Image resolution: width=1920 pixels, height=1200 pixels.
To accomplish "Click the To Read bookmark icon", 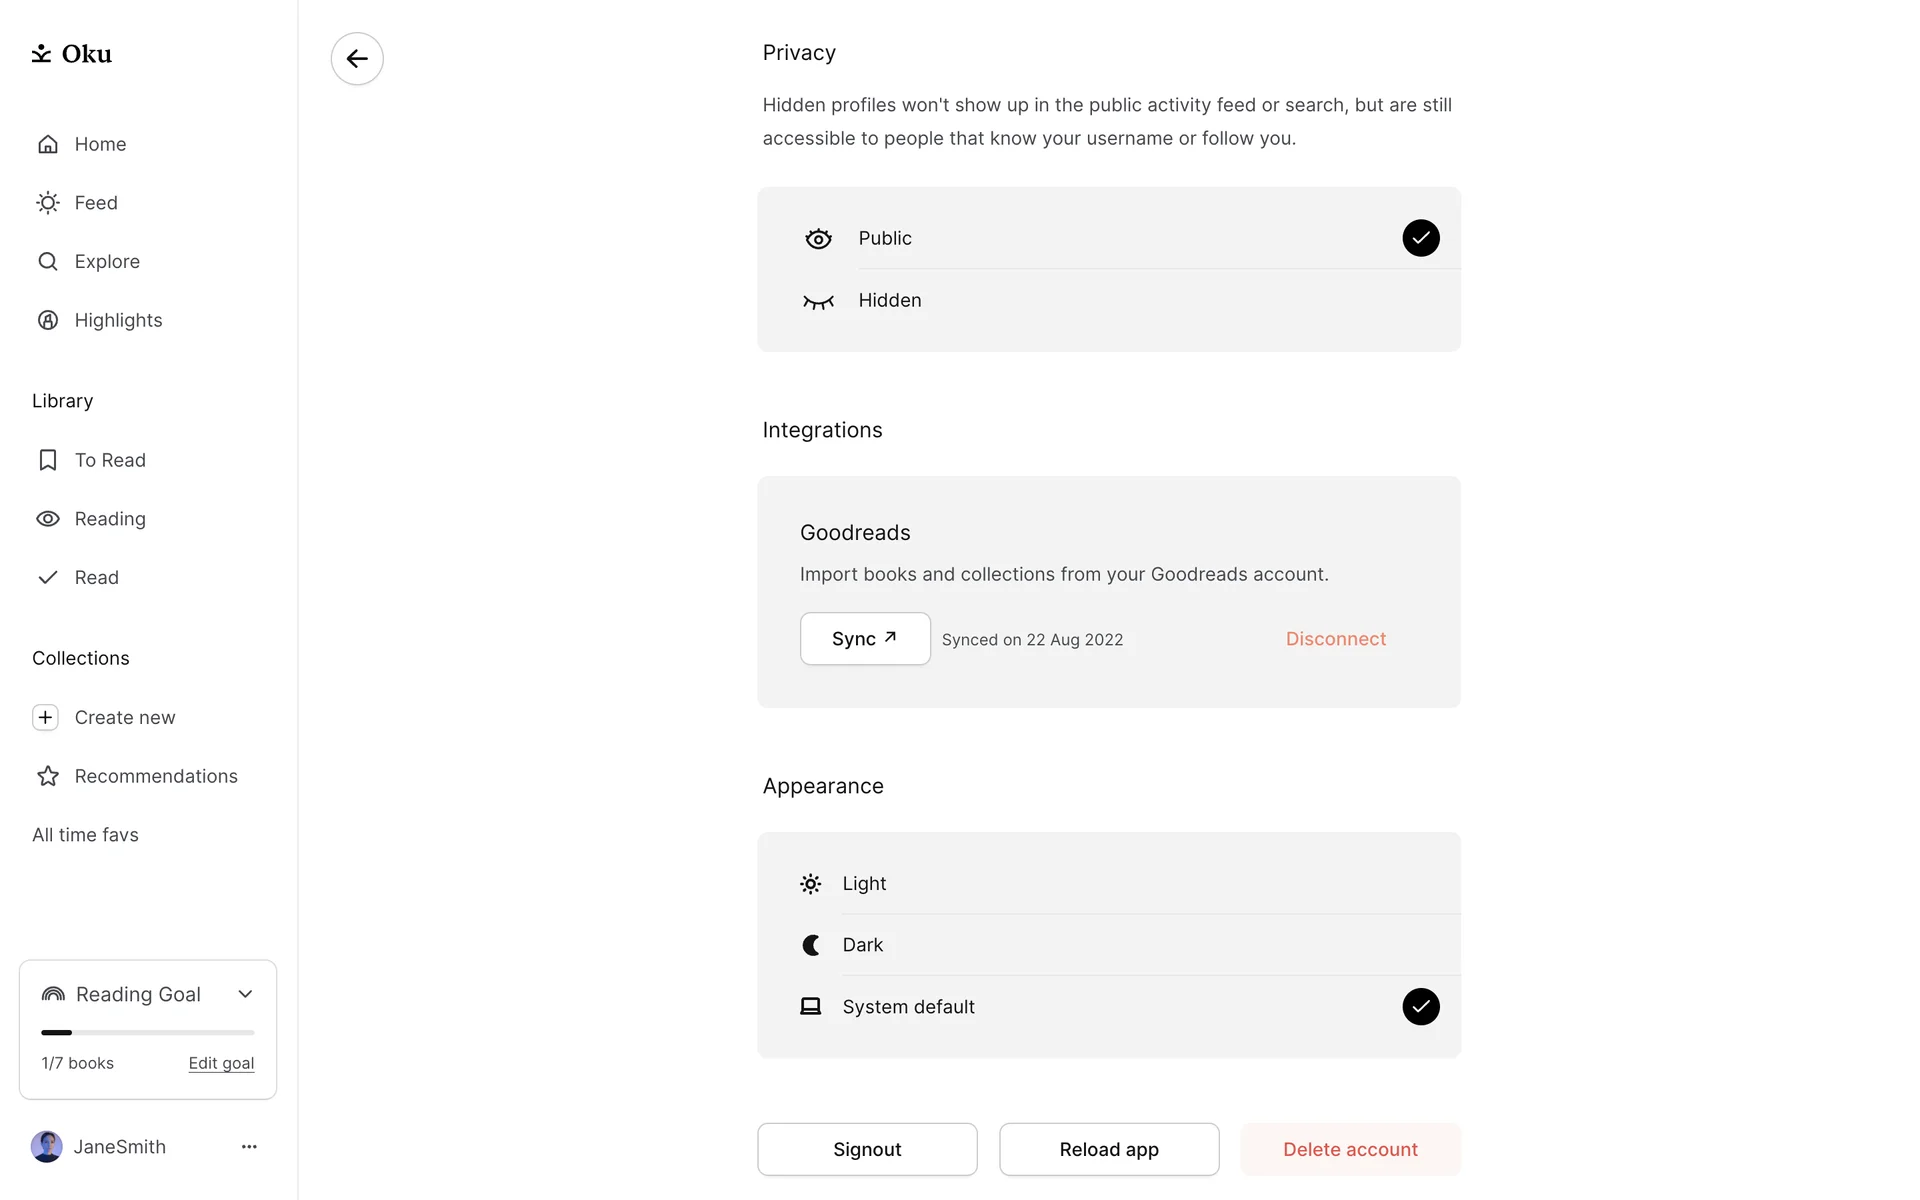I will coord(48,460).
